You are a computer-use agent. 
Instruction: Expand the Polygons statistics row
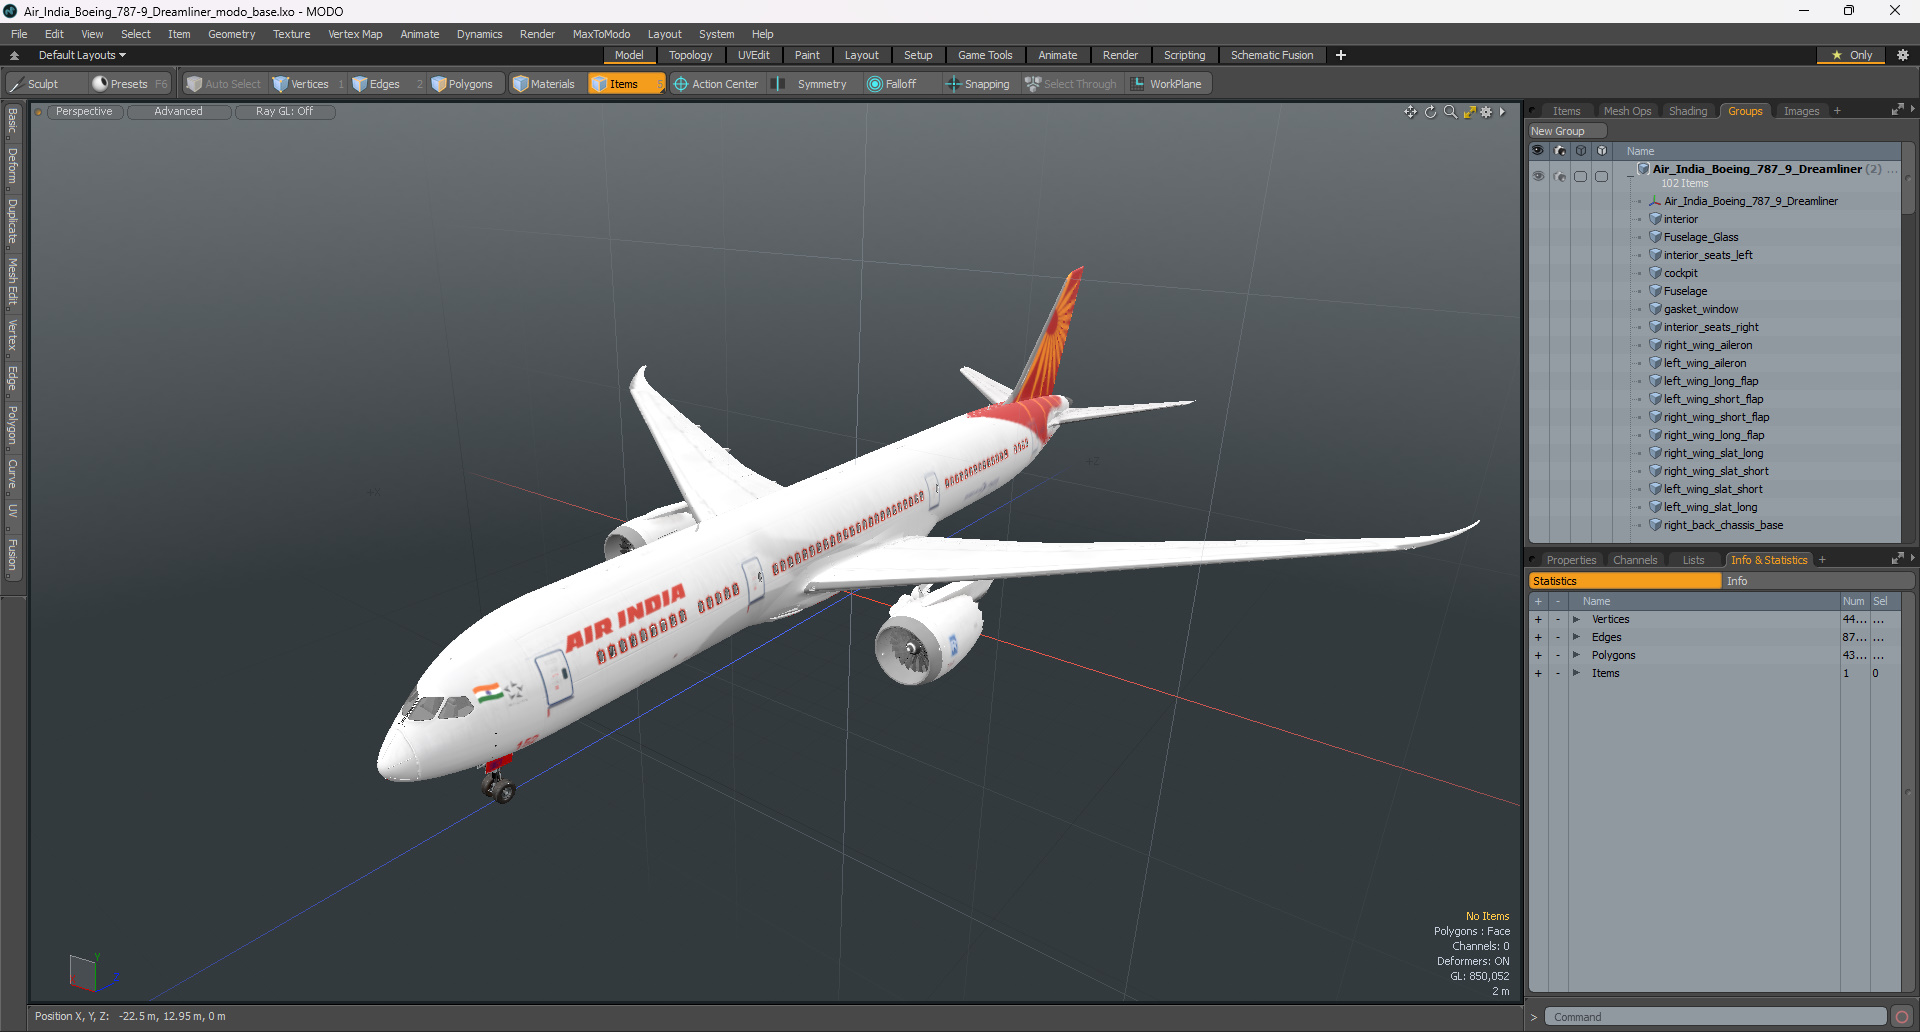tap(1576, 656)
